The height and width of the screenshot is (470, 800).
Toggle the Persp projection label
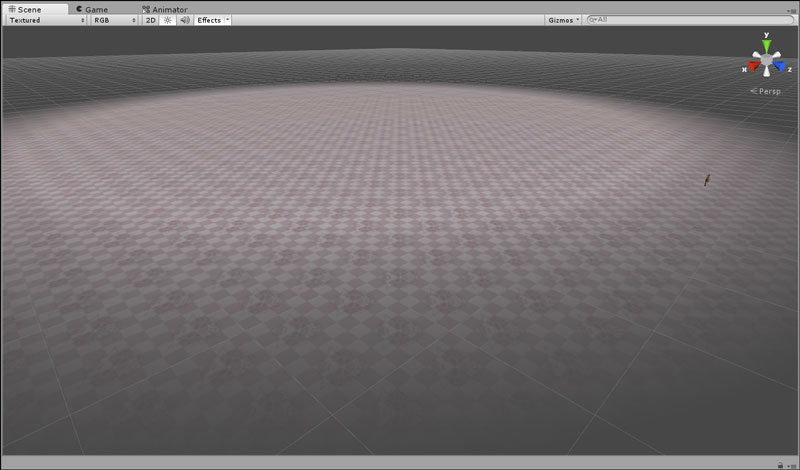[765, 91]
